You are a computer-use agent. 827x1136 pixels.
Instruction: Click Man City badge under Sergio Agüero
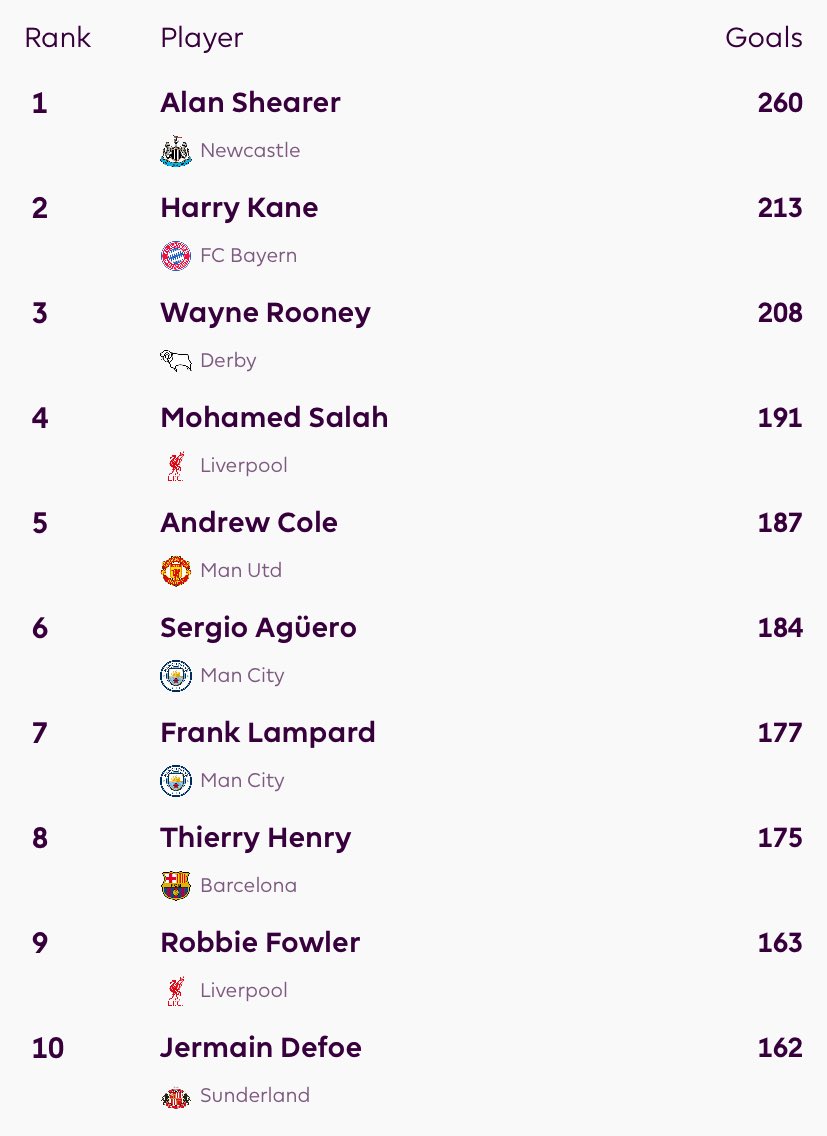click(175, 676)
